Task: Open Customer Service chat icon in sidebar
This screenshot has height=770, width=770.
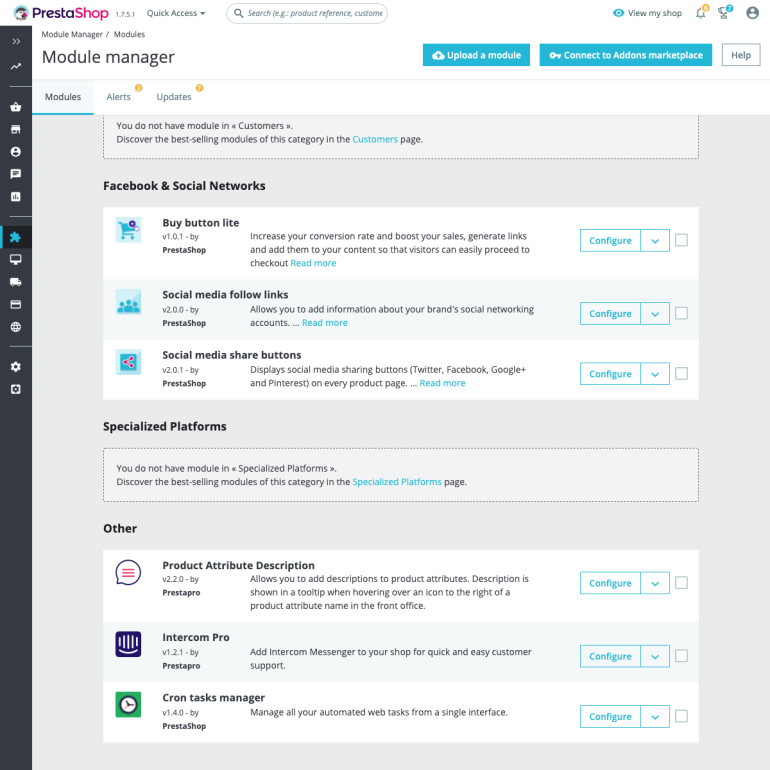Action: click(x=16, y=174)
